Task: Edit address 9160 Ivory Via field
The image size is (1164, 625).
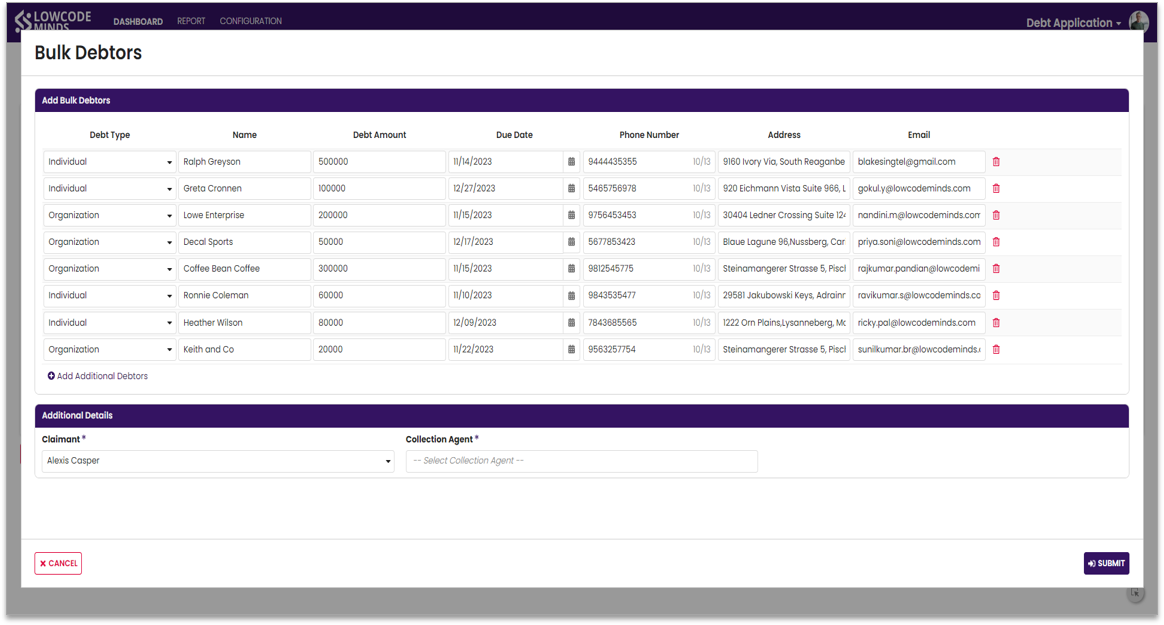Action: (x=784, y=162)
